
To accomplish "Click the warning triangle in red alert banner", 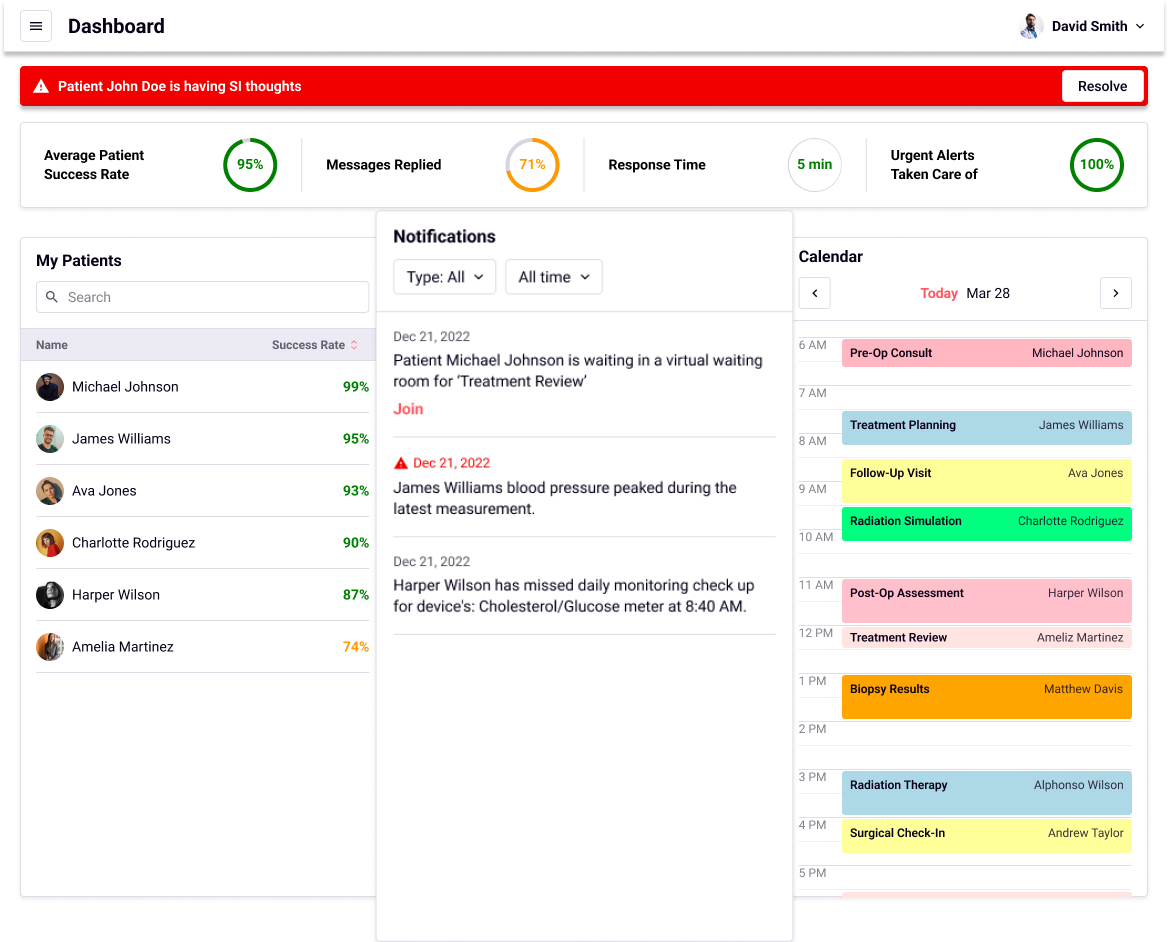I will 41,87.
